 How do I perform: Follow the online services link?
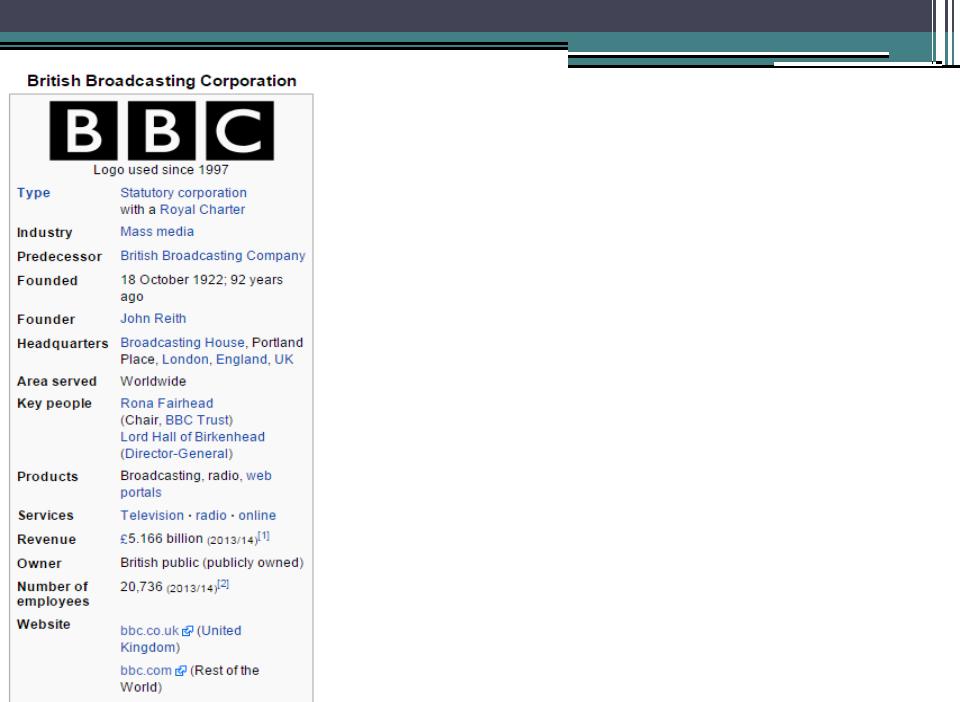(x=257, y=515)
